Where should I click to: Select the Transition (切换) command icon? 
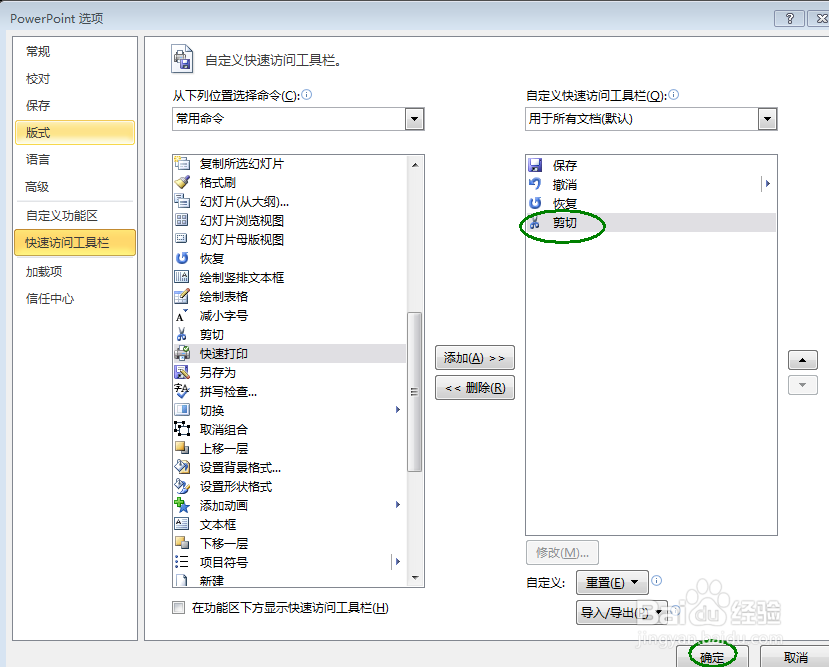coord(182,410)
